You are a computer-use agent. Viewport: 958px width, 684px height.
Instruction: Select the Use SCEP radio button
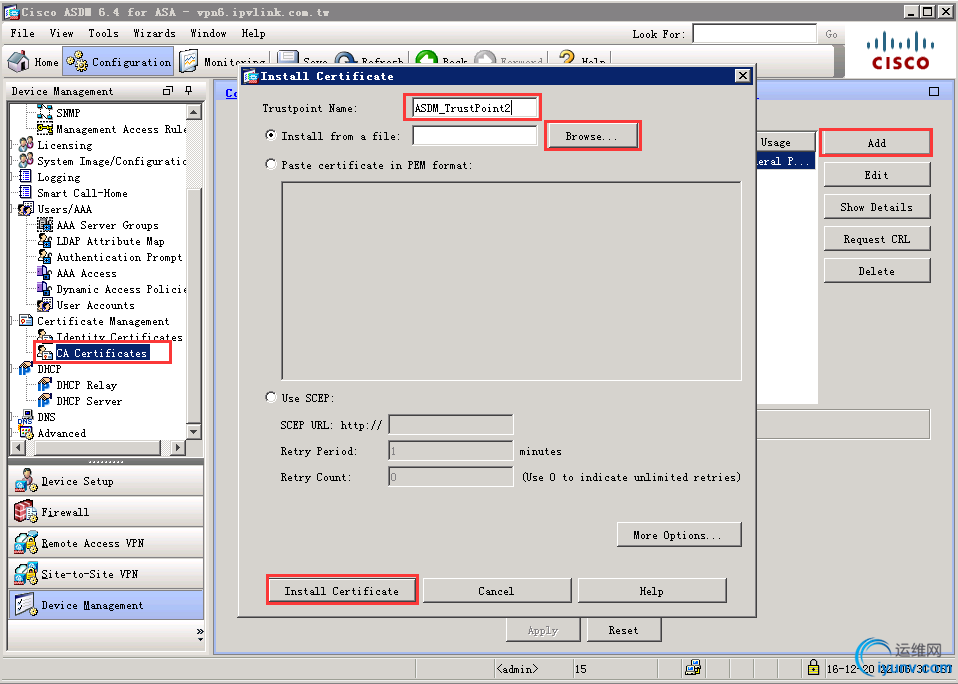[x=271, y=397]
